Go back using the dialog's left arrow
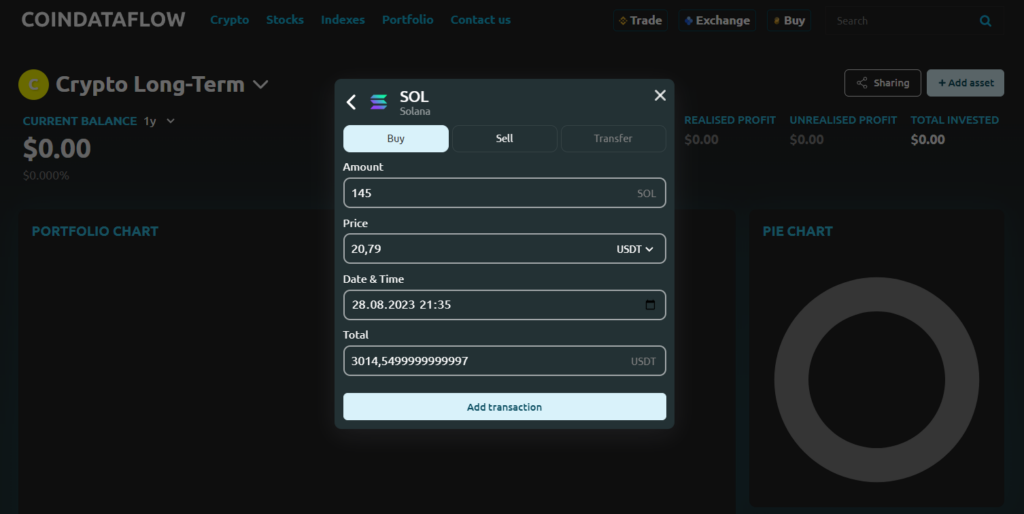 coord(351,102)
